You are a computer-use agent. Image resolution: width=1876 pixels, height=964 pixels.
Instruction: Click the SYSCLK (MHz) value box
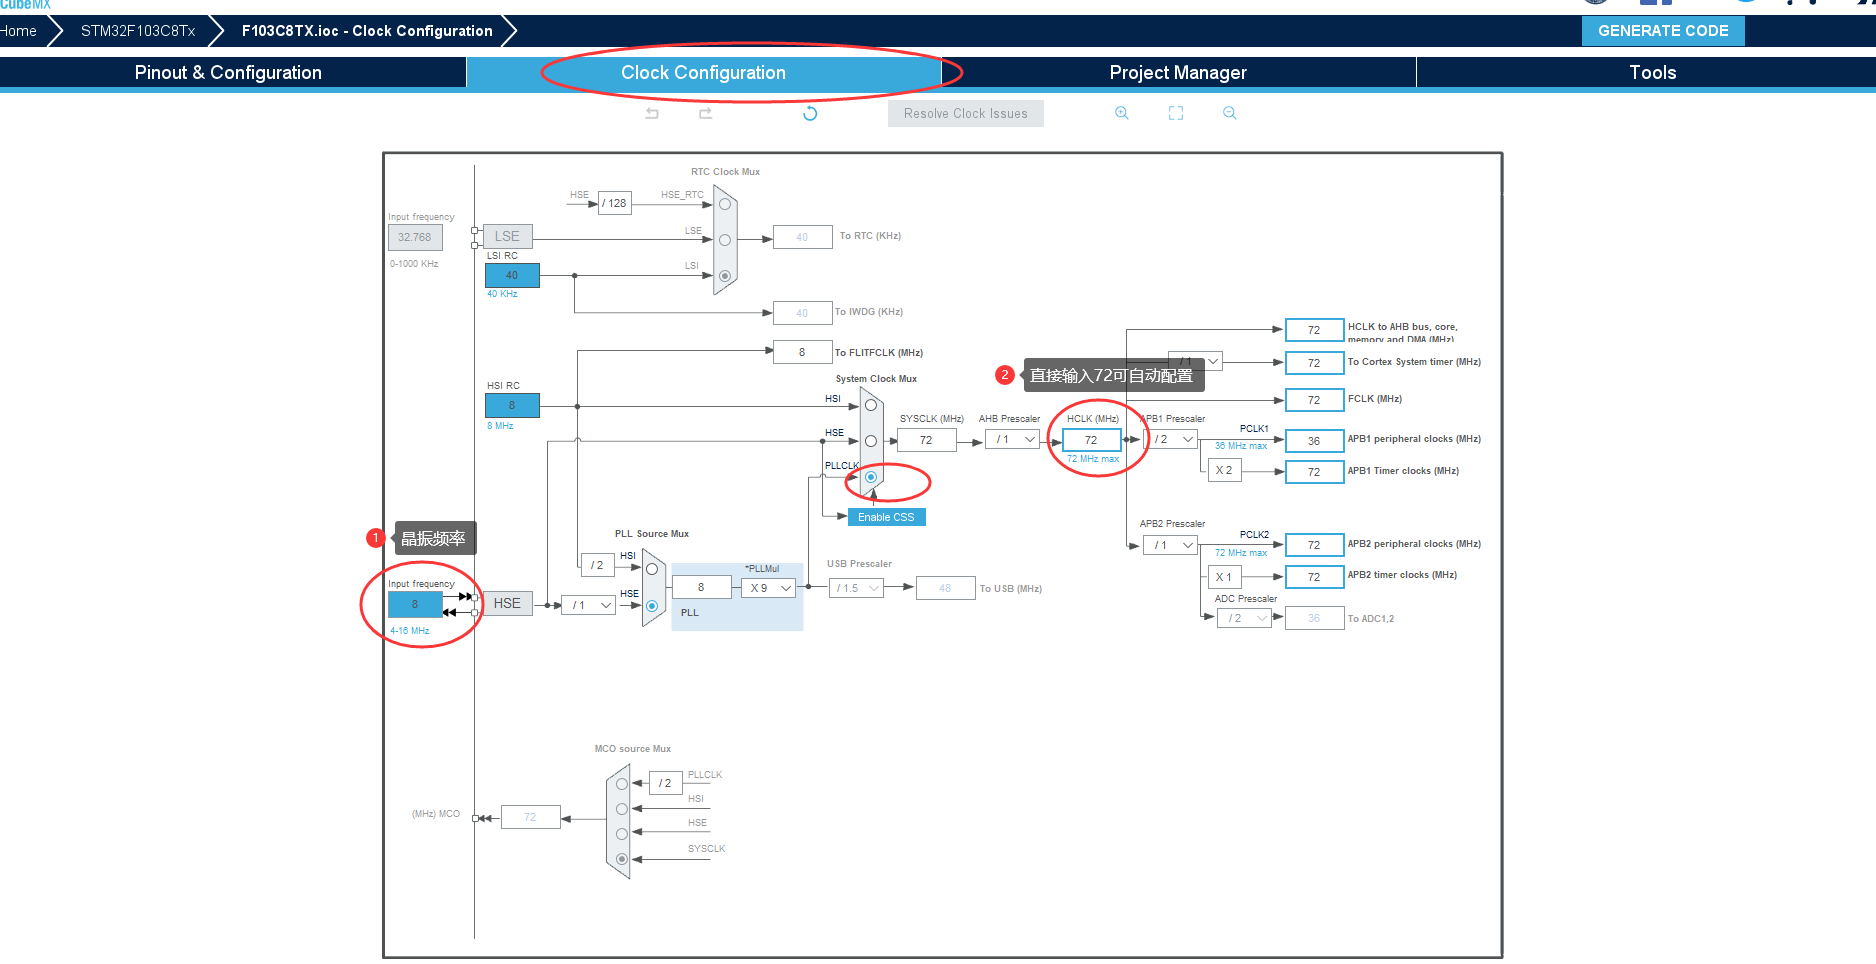pyautogui.click(x=926, y=440)
